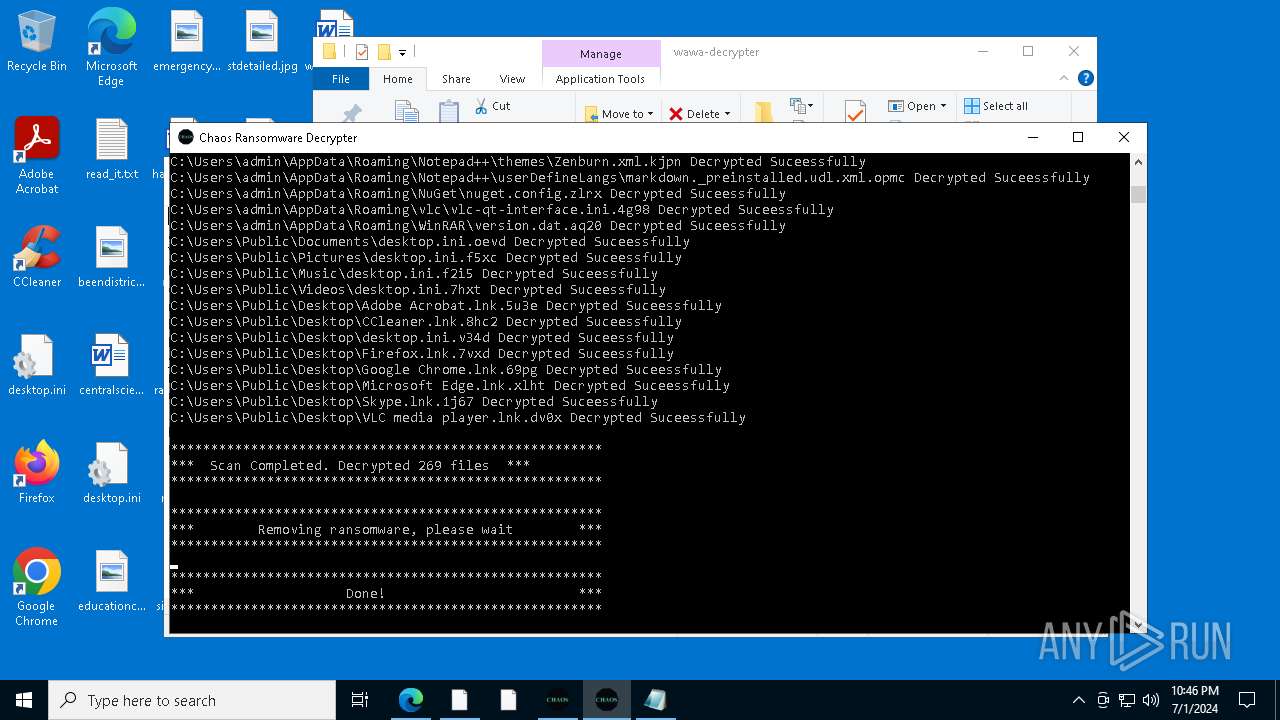This screenshot has height=720, width=1280.
Task: Click the console vertical scrollbar thumb
Action: pos(1138,194)
